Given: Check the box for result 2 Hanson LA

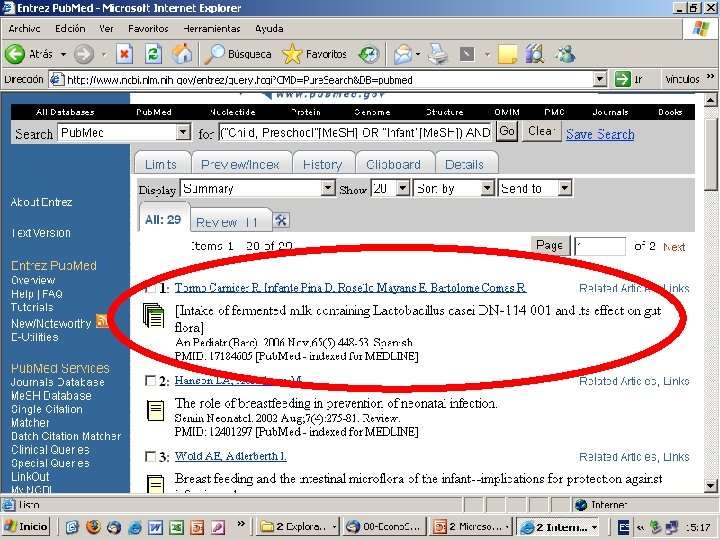Looking at the screenshot, I should (150, 381).
